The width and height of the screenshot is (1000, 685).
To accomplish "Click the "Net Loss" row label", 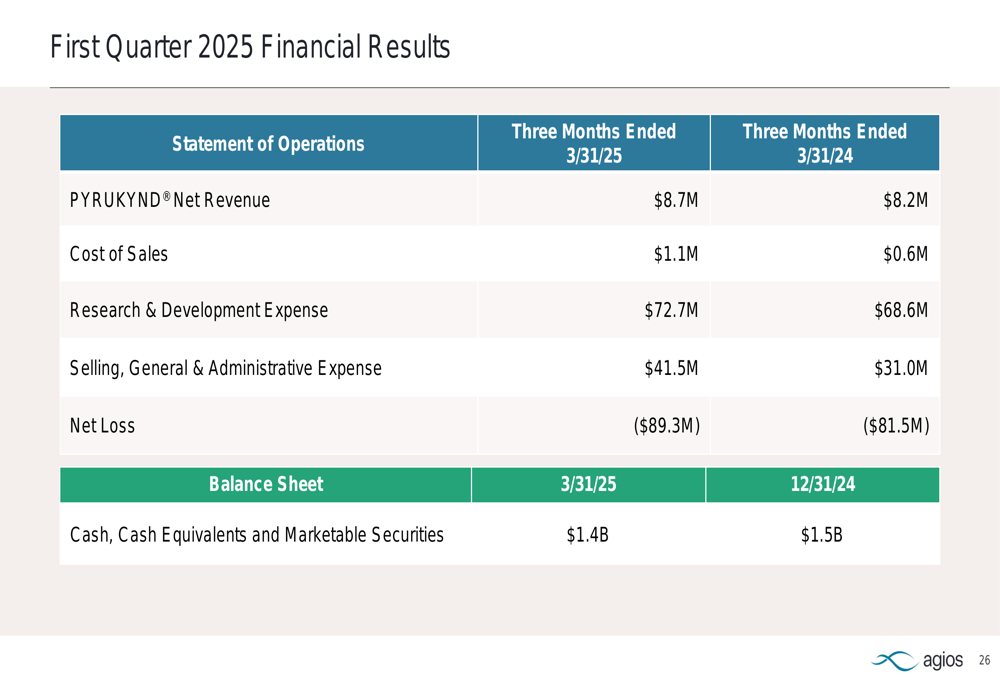I will tap(102, 425).
